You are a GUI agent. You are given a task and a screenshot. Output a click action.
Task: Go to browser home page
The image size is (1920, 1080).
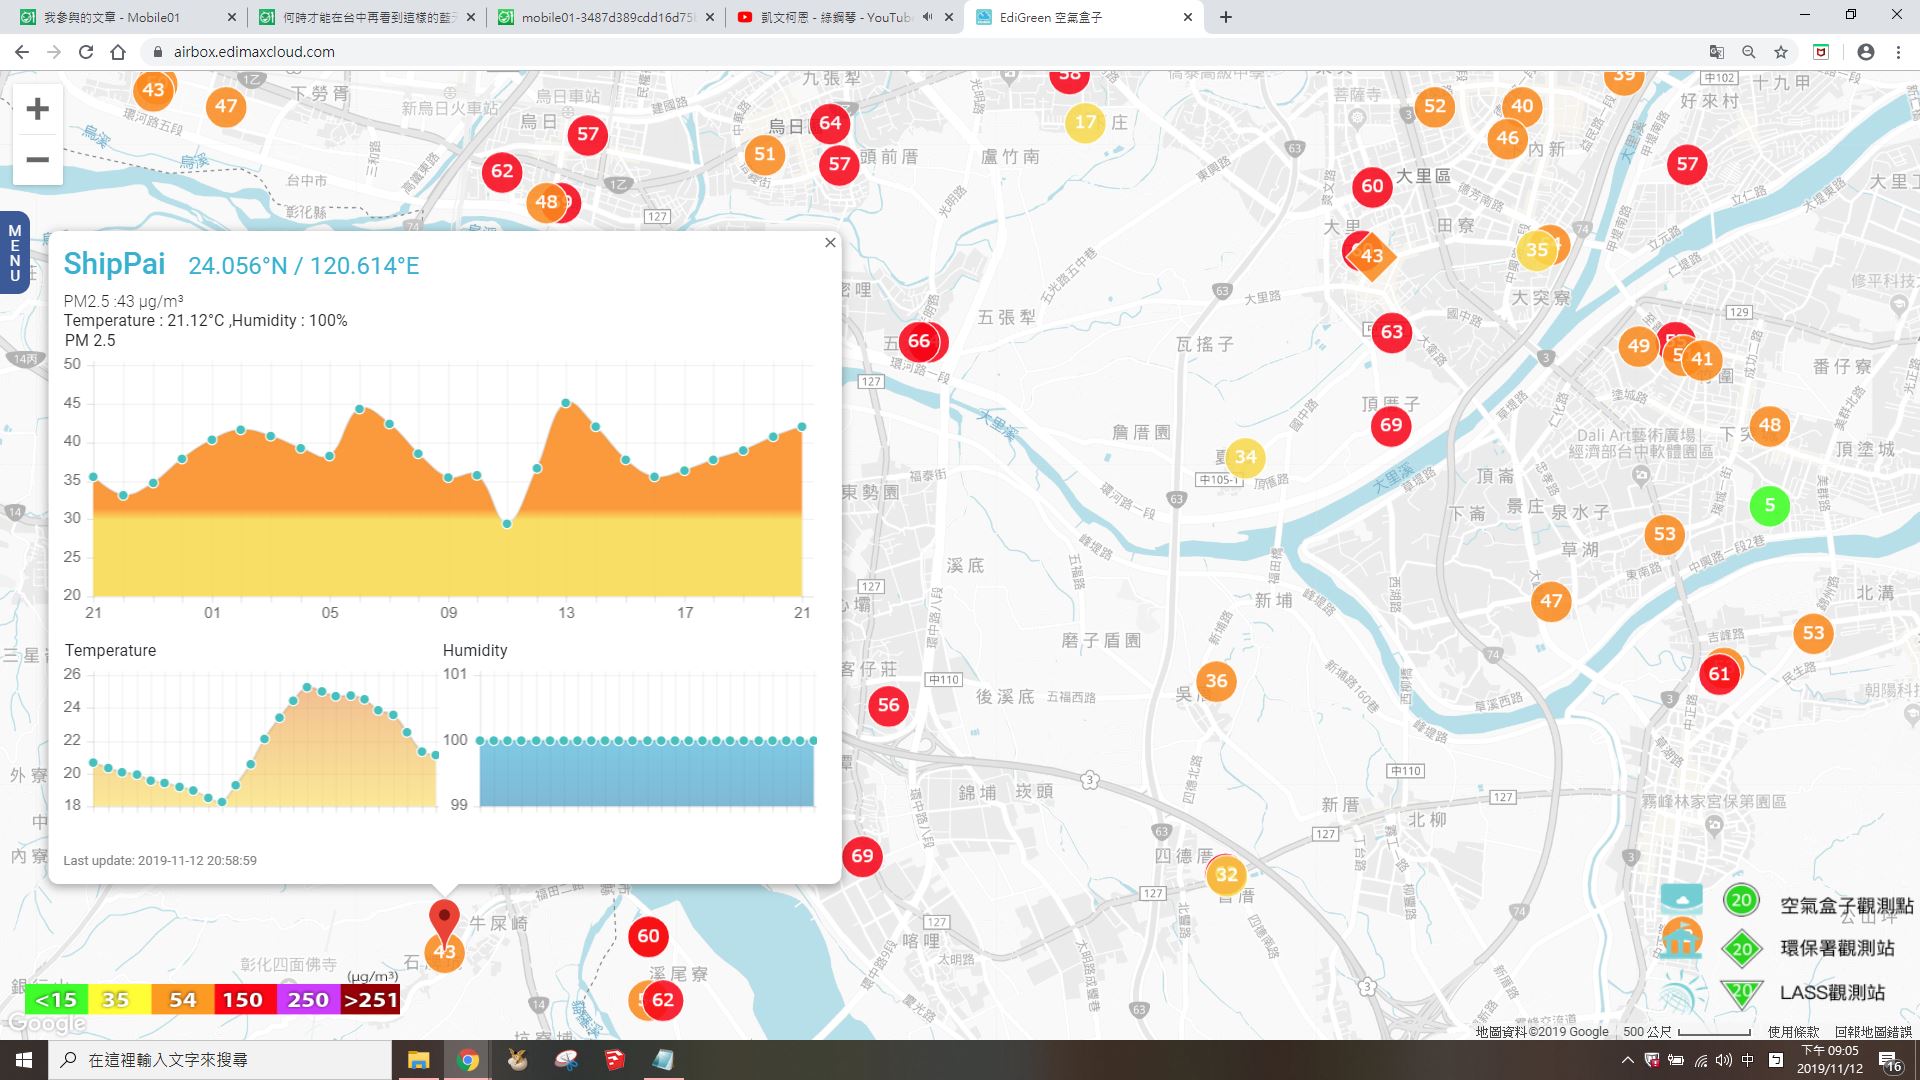(x=118, y=52)
